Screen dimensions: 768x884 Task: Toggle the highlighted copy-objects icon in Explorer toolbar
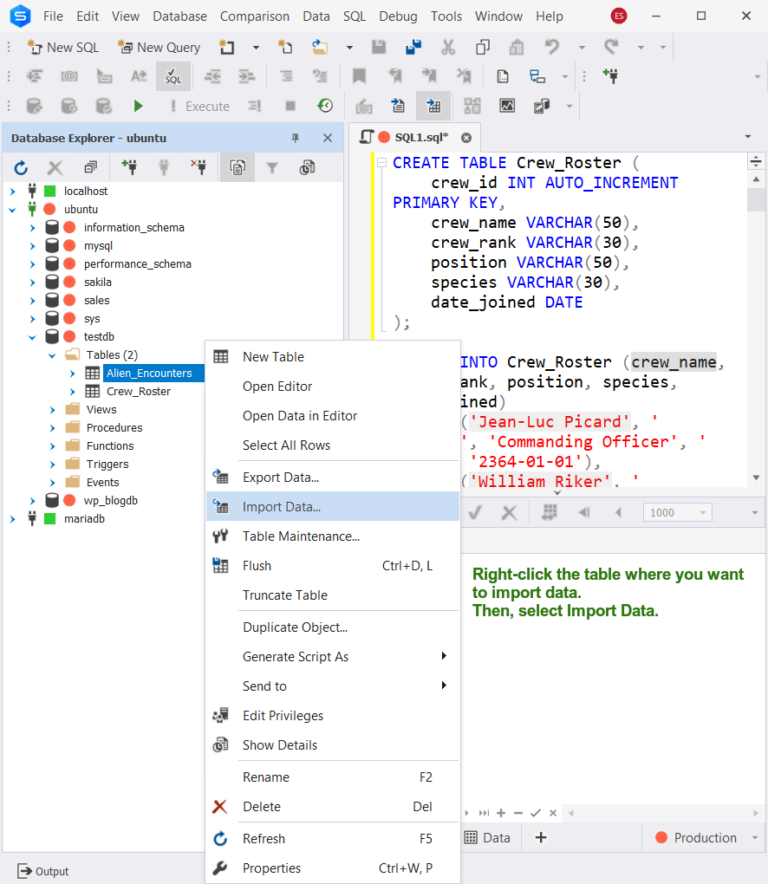(x=237, y=167)
